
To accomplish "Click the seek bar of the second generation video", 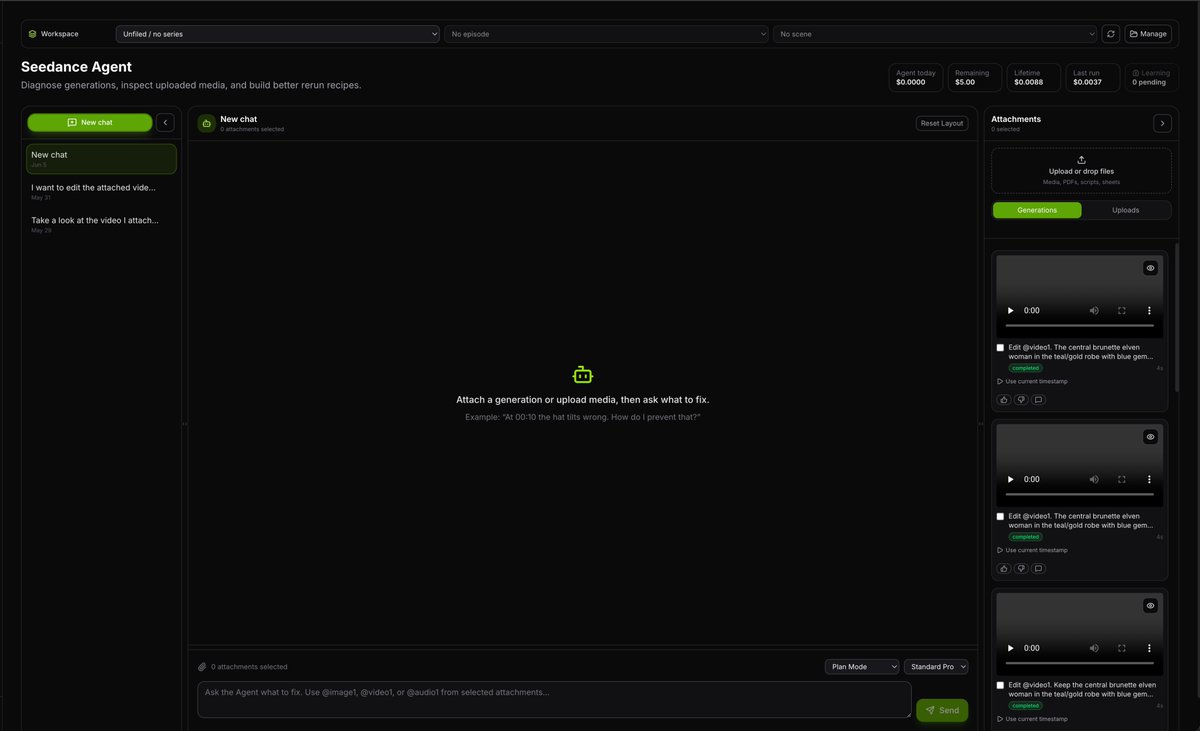I will (1079, 495).
